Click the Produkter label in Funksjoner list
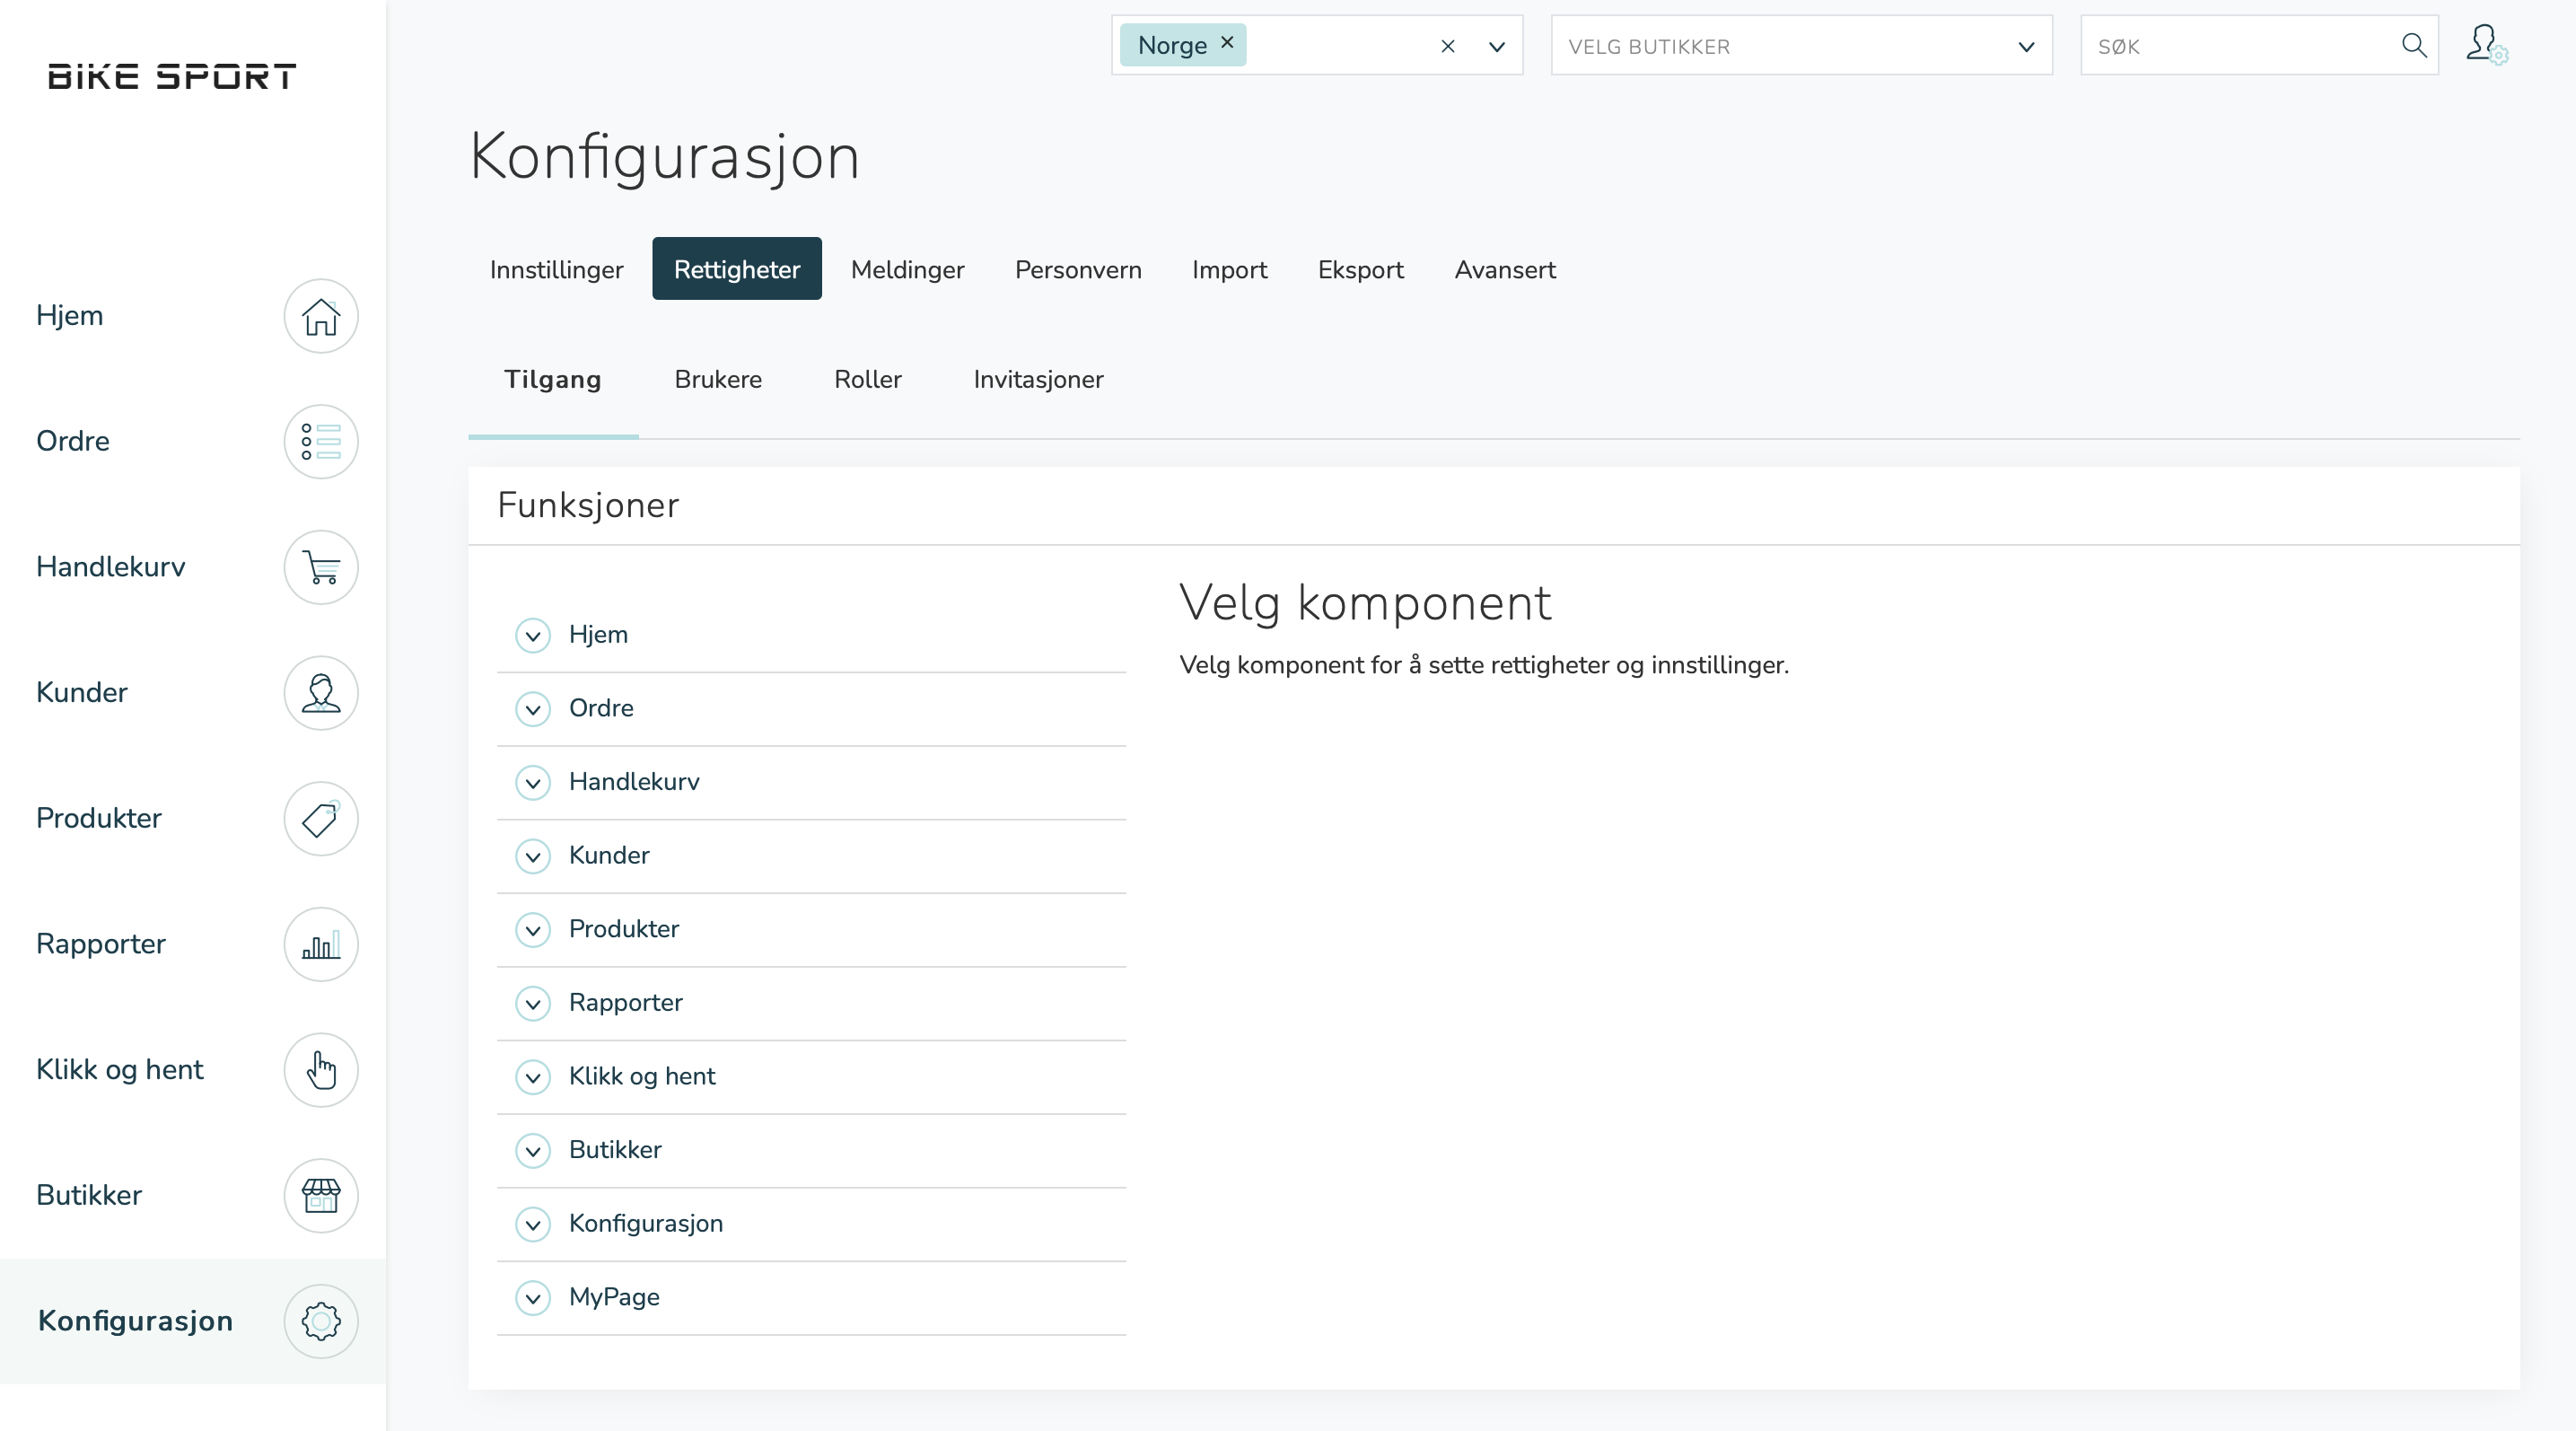This screenshot has width=2576, height=1431. tap(624, 929)
